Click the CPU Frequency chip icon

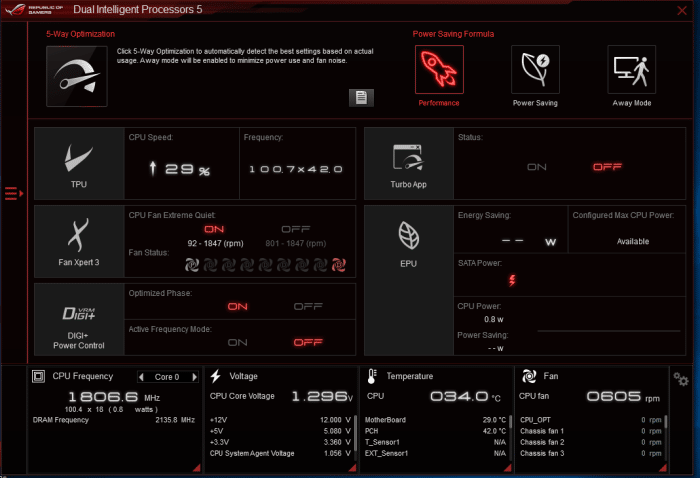[x=38, y=376]
